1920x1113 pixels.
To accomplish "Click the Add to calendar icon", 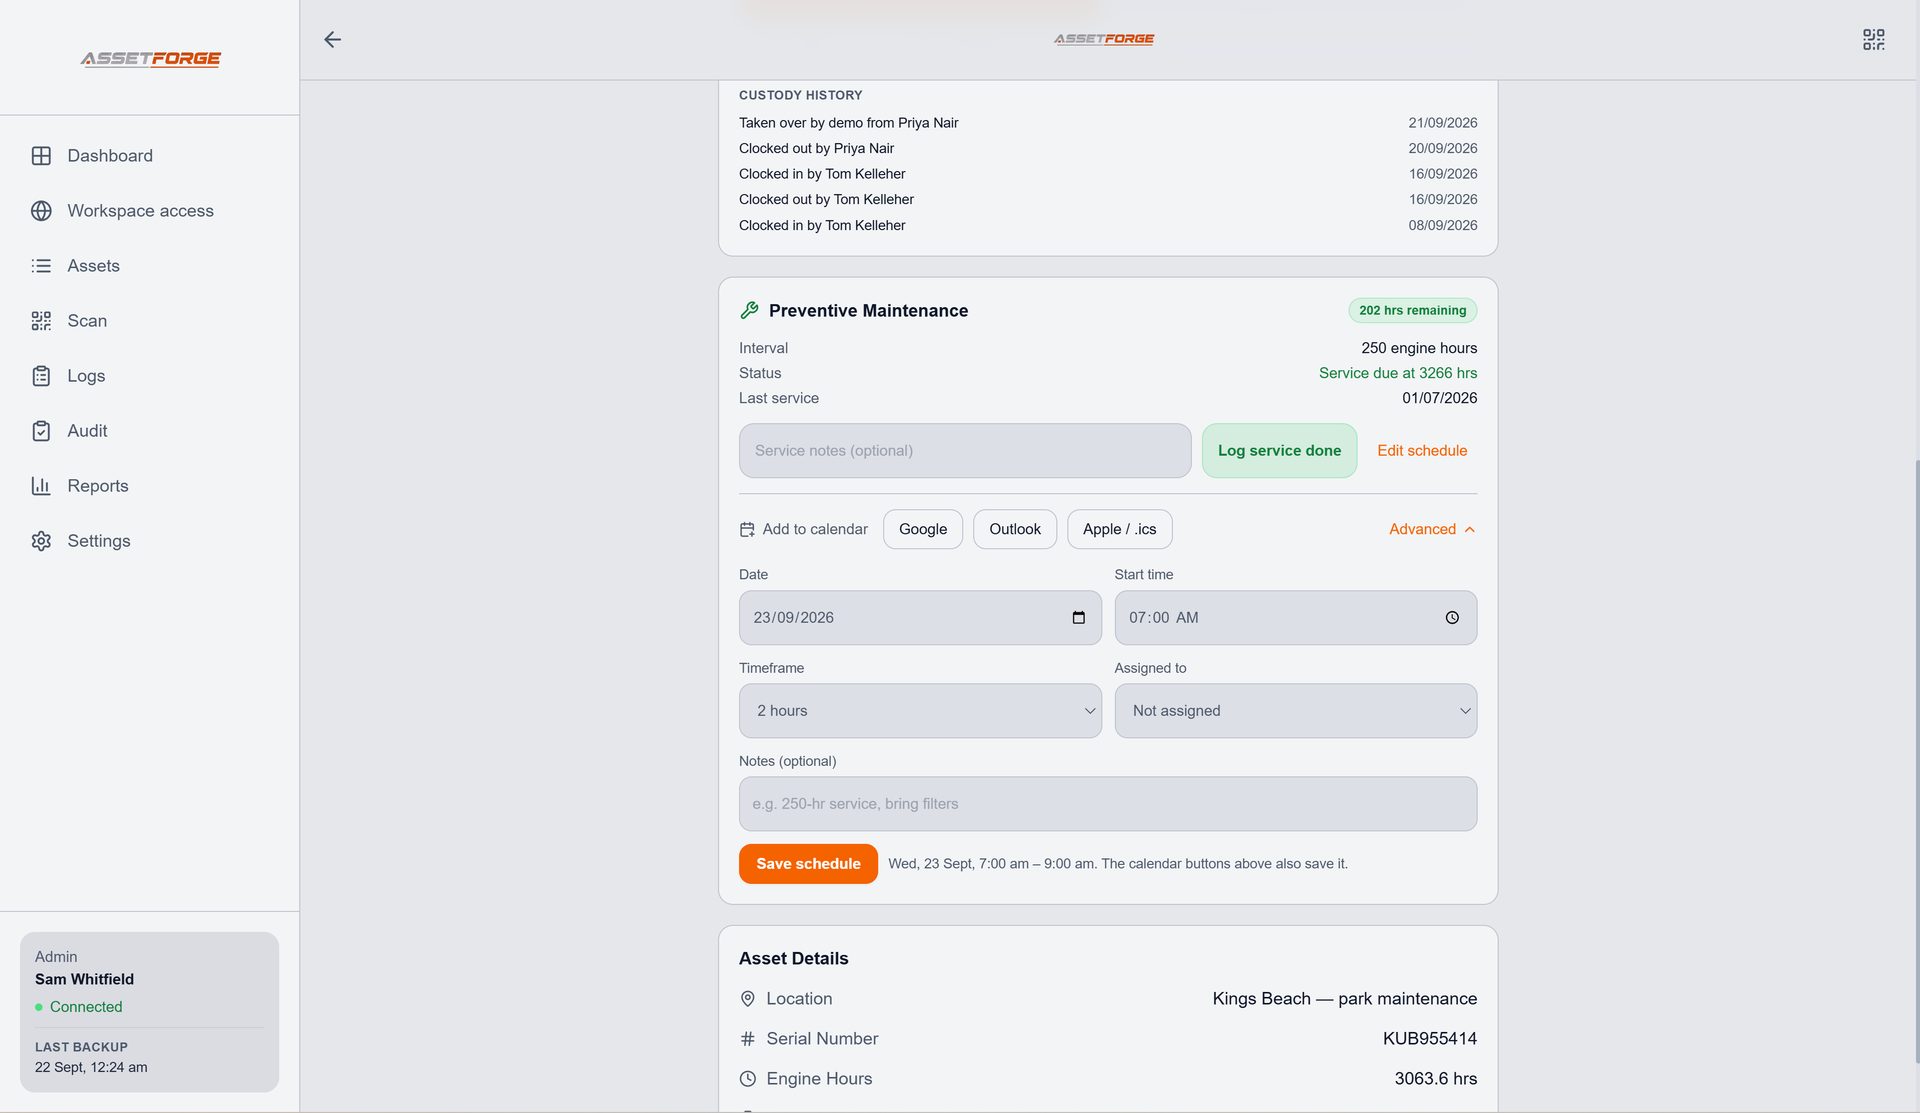I will (747, 530).
